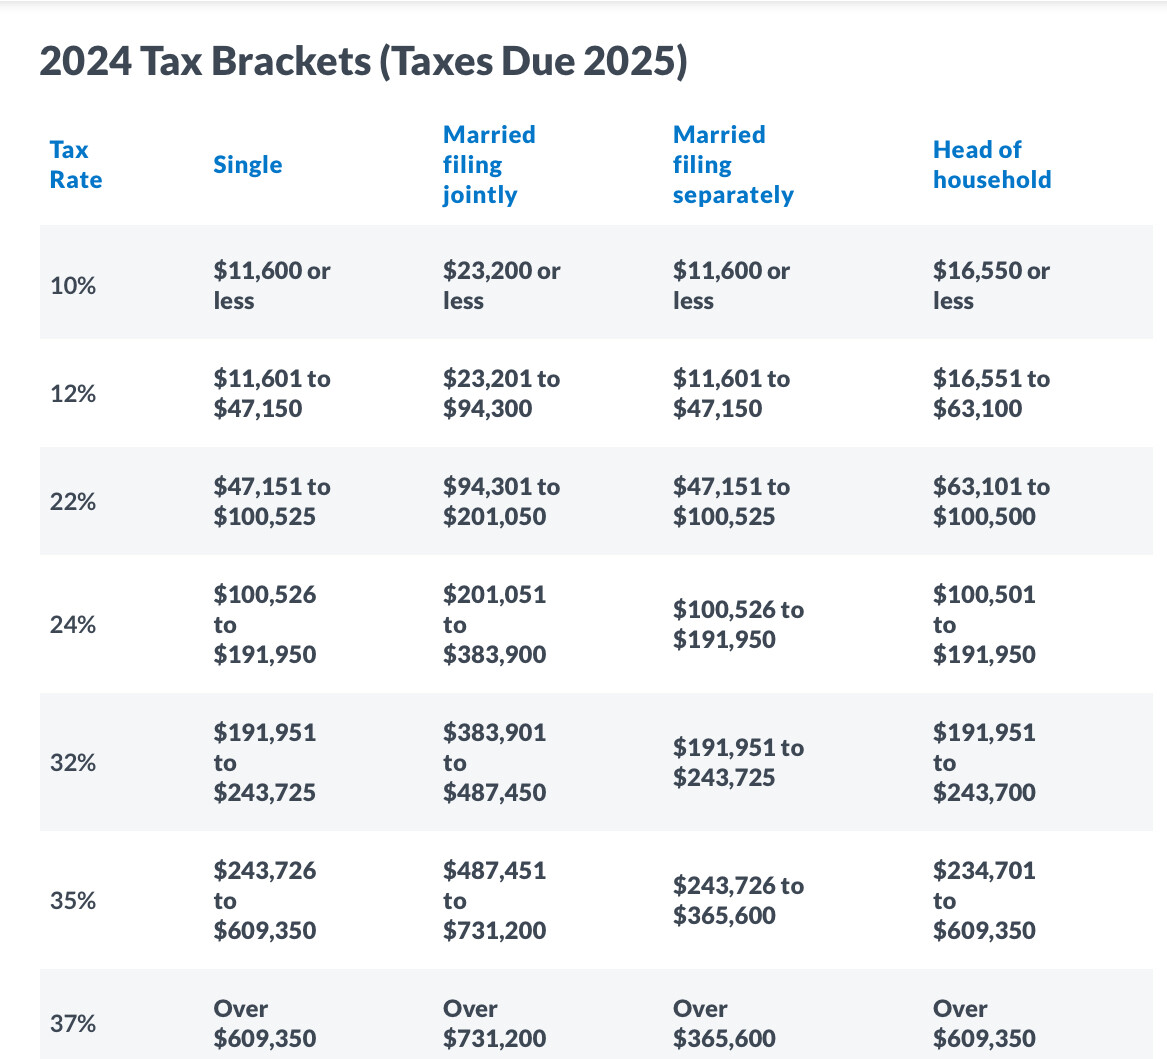Click the "$23,200 or less" jointly cell
1167x1059 pixels.
(x=501, y=286)
